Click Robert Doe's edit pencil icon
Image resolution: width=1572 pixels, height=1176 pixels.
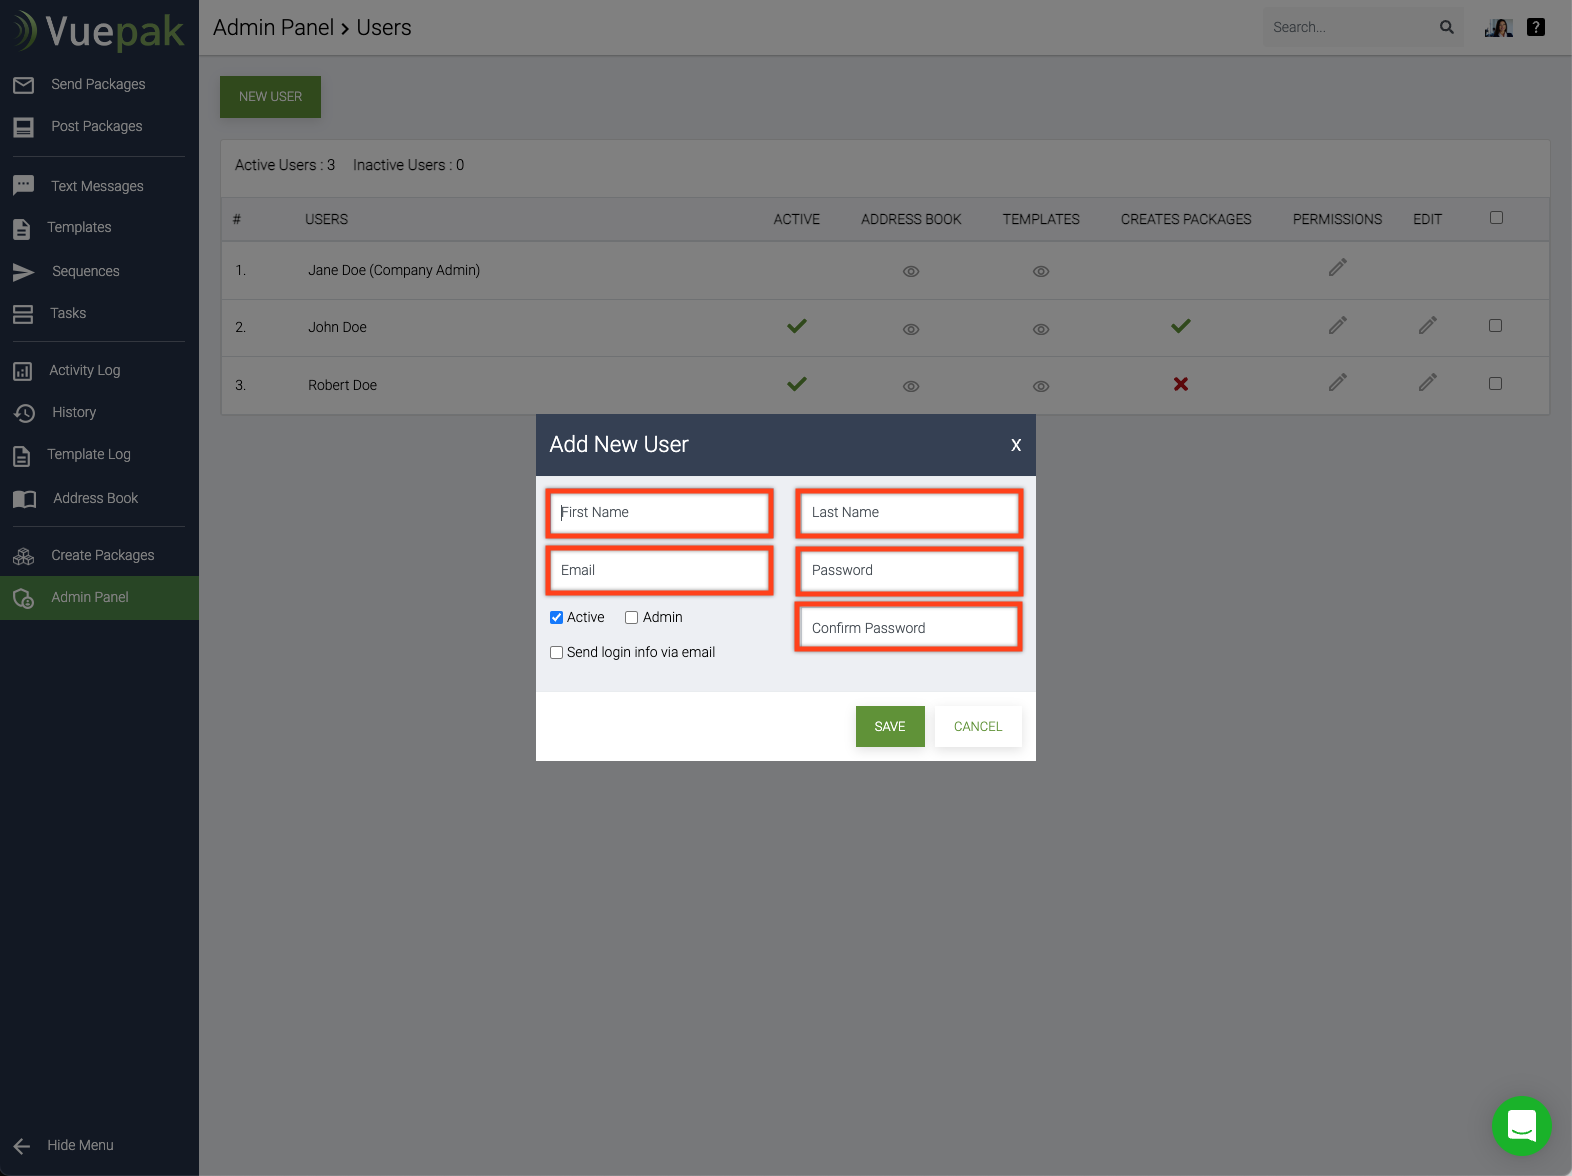(1427, 383)
